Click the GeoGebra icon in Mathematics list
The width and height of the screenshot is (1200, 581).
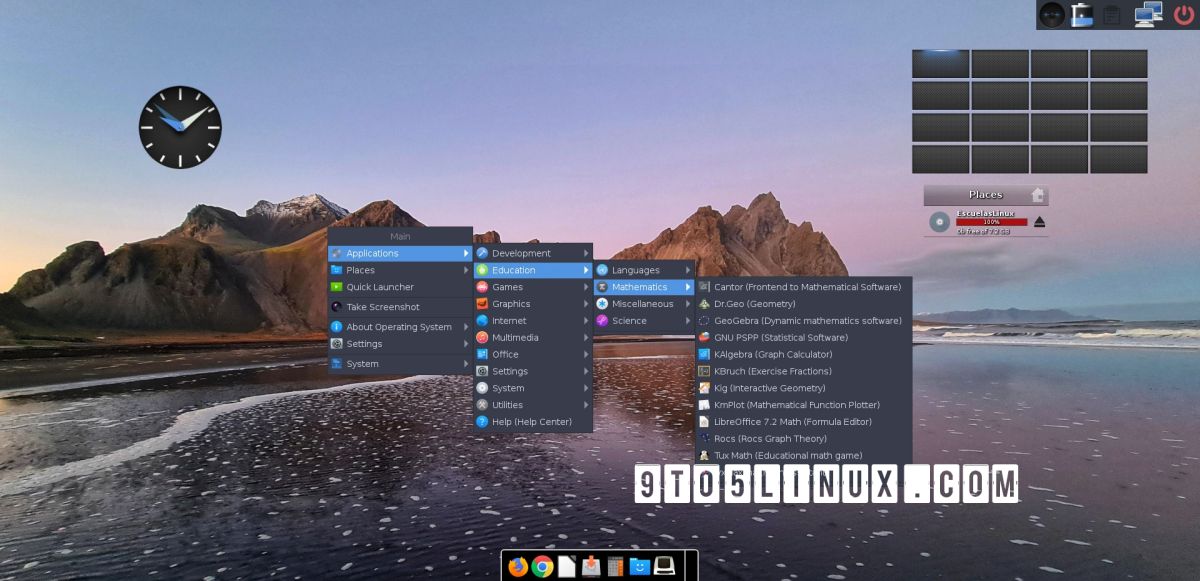coord(704,321)
